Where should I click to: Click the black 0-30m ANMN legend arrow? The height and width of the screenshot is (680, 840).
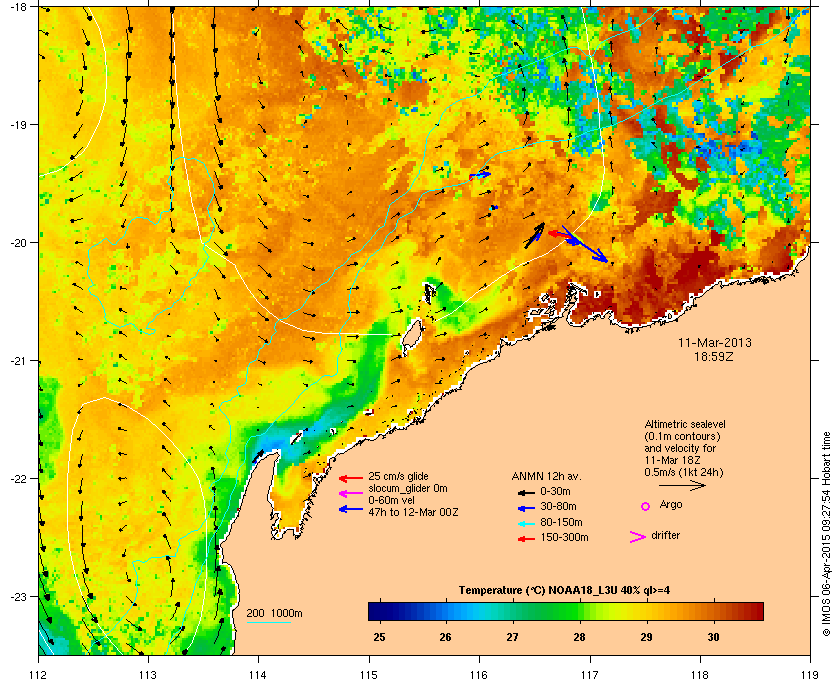click(526, 492)
